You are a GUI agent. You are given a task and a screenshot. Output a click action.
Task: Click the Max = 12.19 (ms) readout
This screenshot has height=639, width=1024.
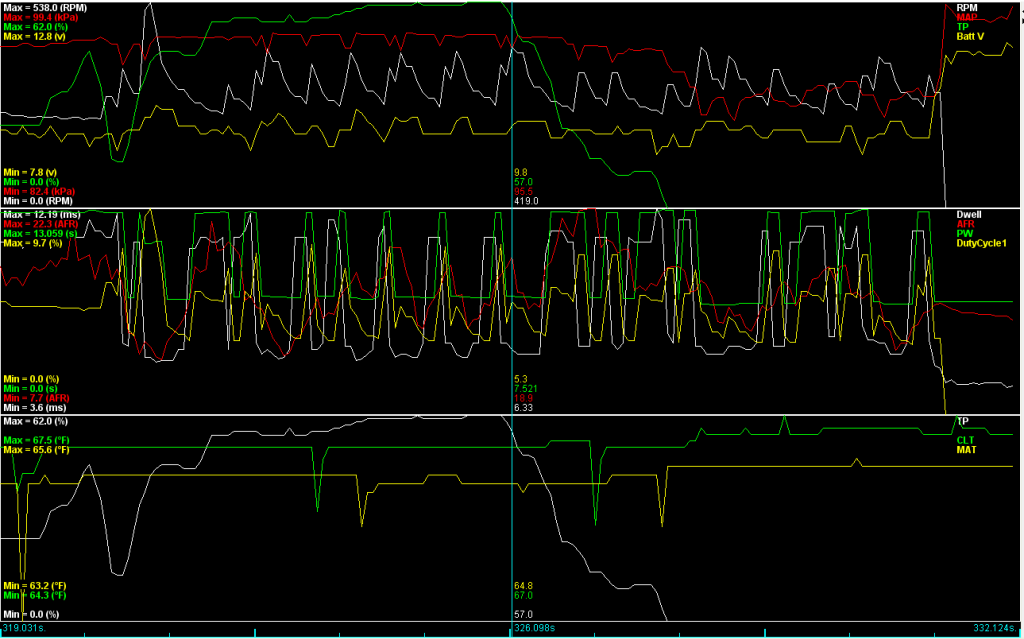tap(42, 214)
